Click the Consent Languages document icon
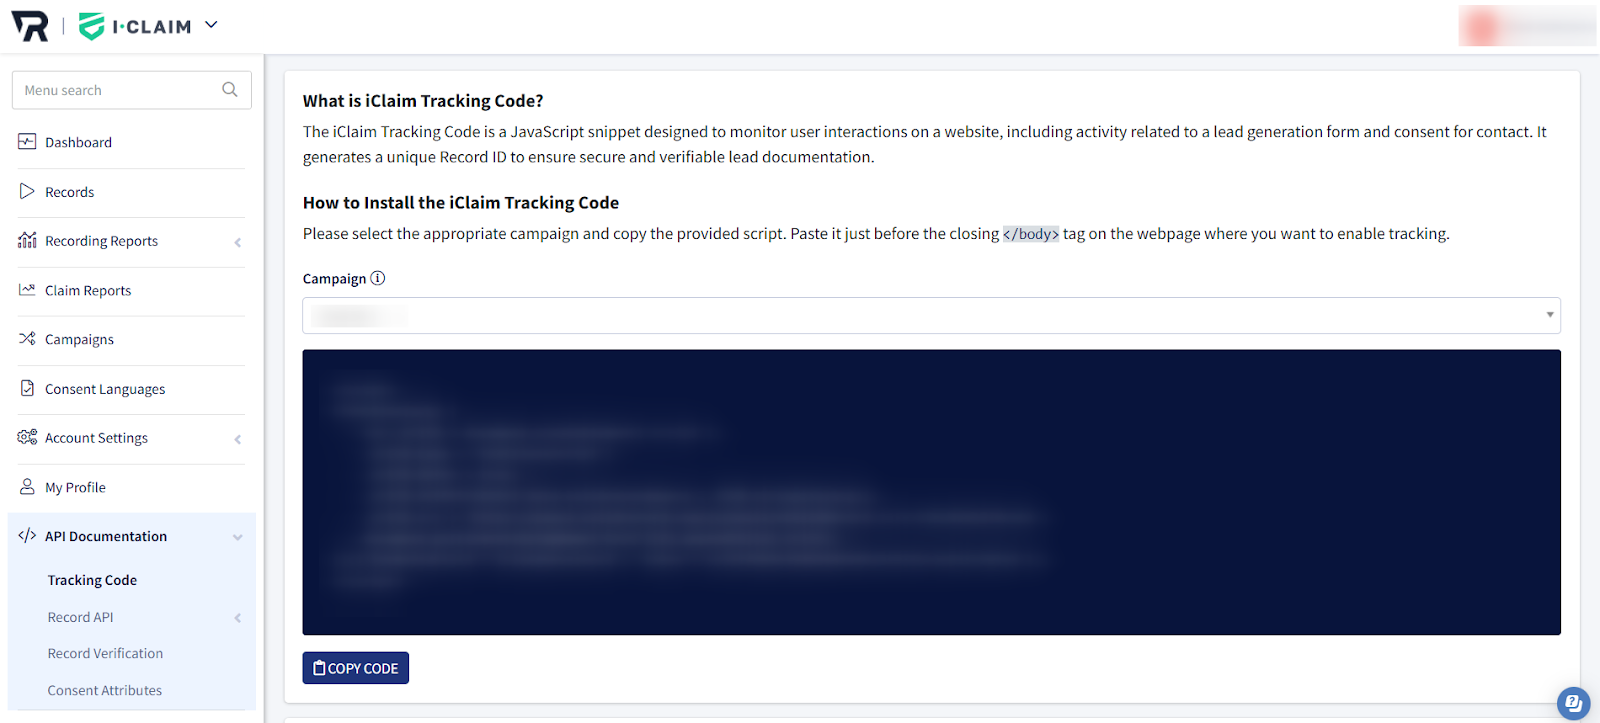 coord(27,388)
